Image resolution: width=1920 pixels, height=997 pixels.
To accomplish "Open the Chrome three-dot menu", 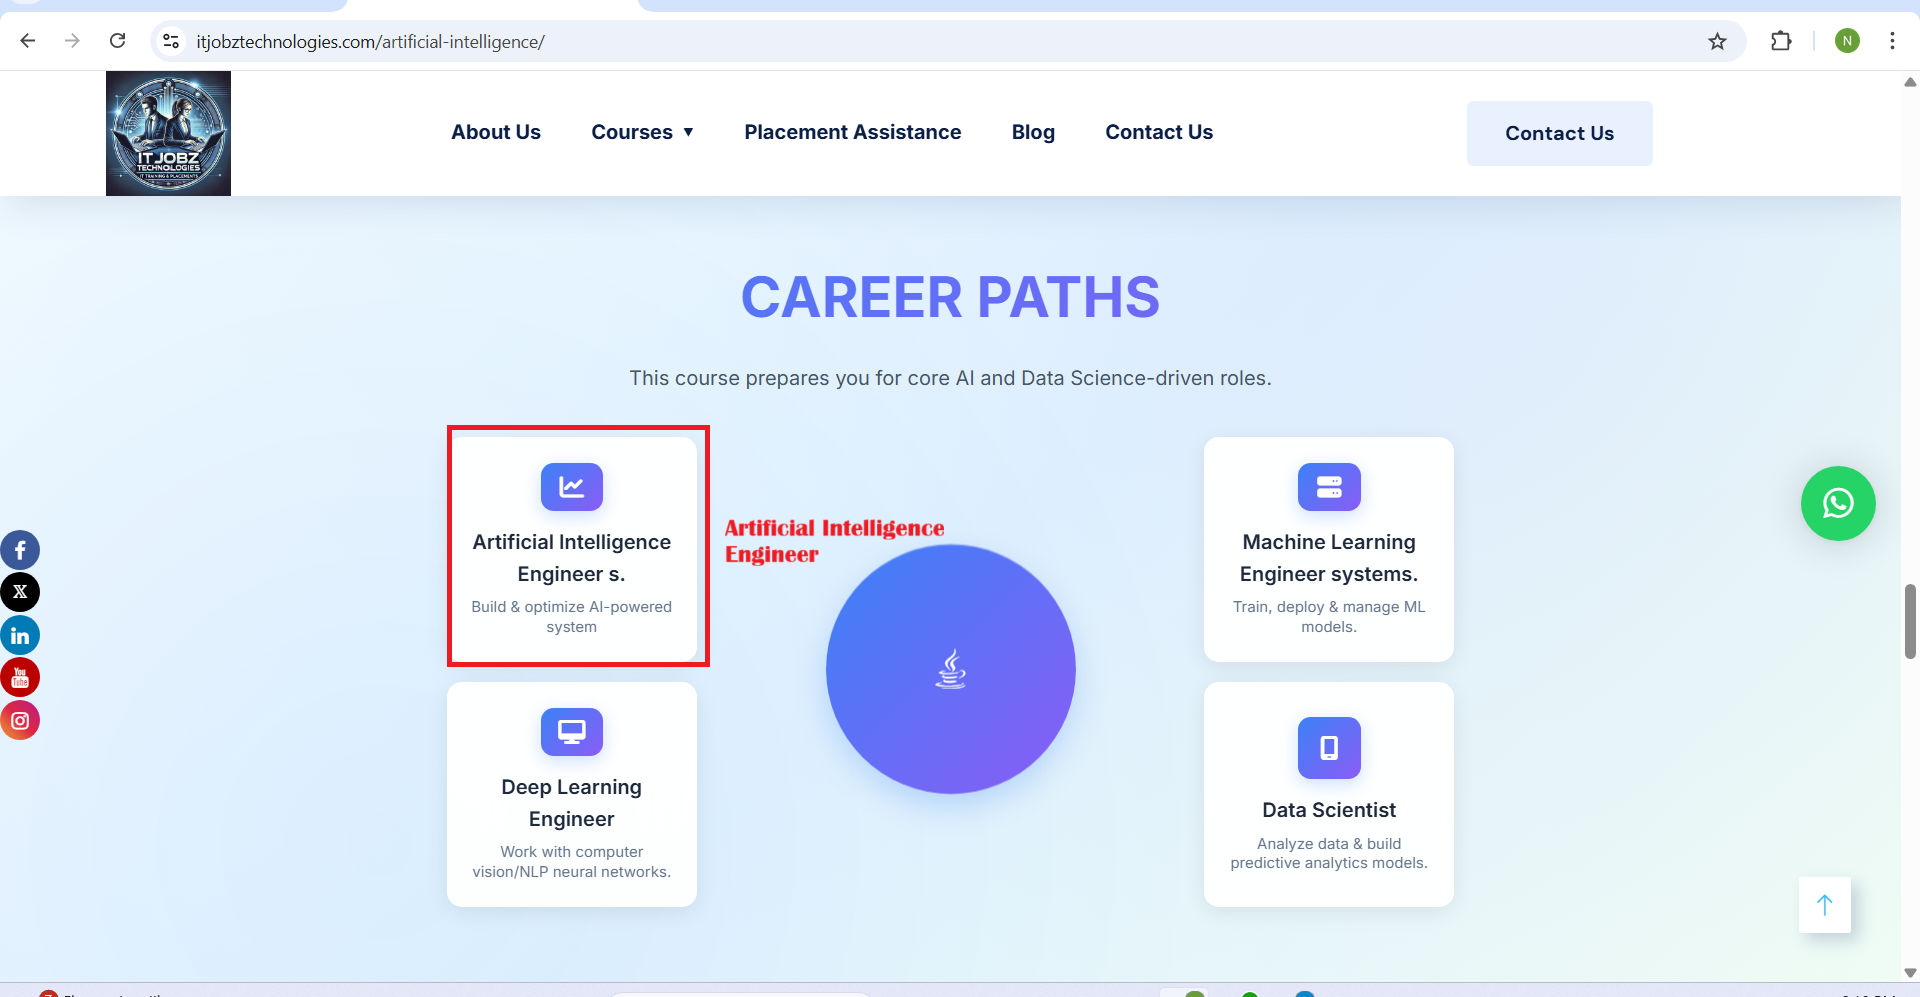I will [1892, 41].
